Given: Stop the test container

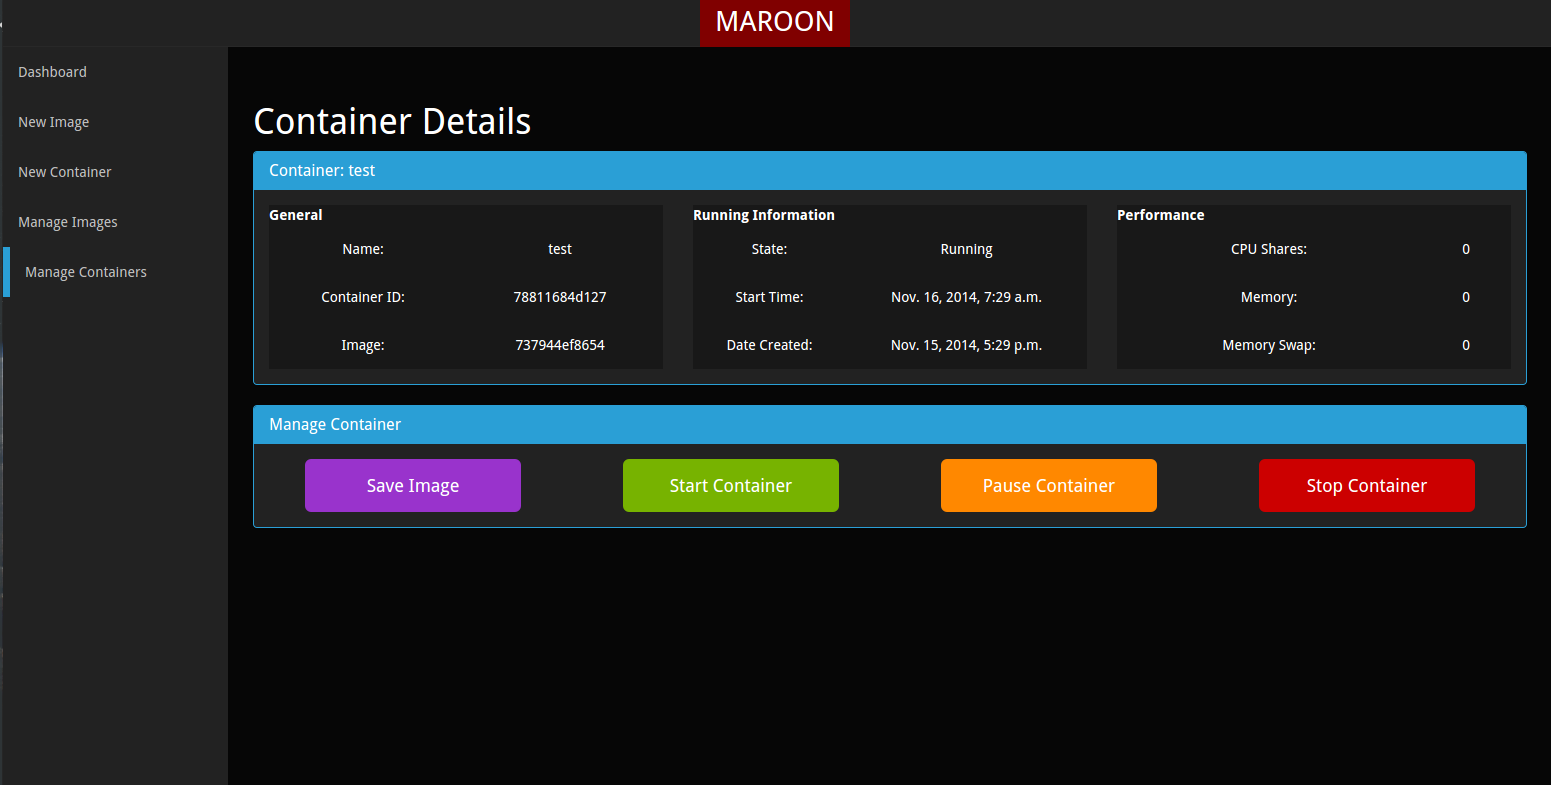Looking at the screenshot, I should point(1366,485).
